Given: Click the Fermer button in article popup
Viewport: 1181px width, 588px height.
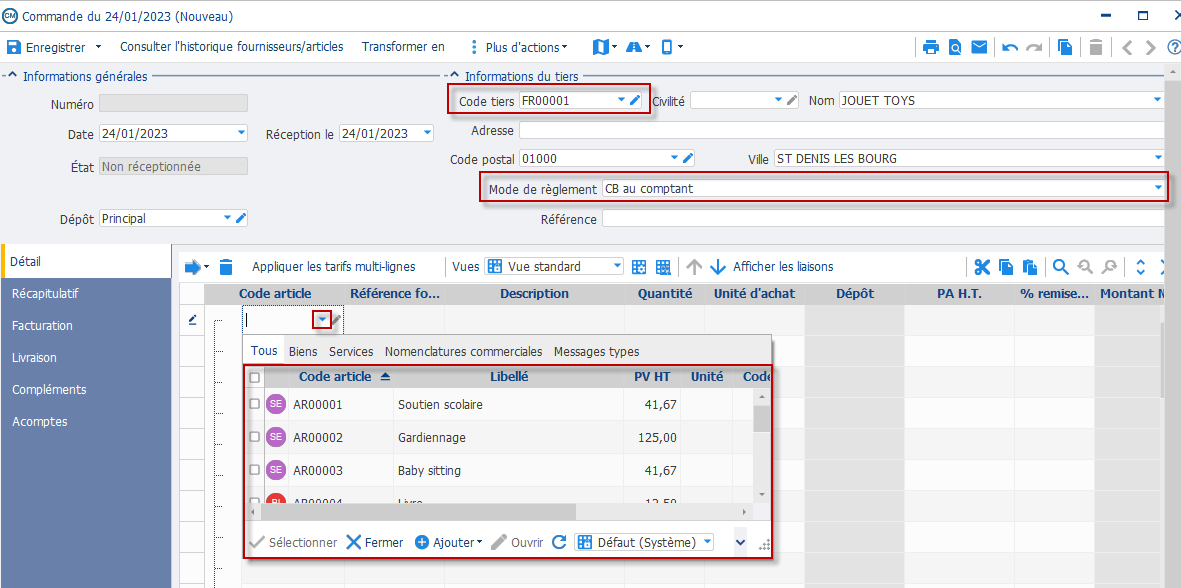Looking at the screenshot, I should [374, 542].
